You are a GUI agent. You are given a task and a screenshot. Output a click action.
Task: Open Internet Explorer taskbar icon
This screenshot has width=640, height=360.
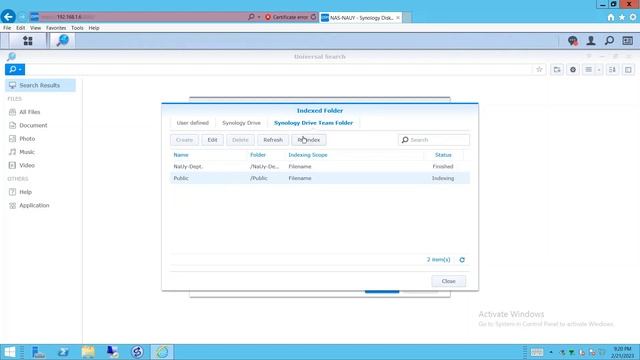pos(162,352)
